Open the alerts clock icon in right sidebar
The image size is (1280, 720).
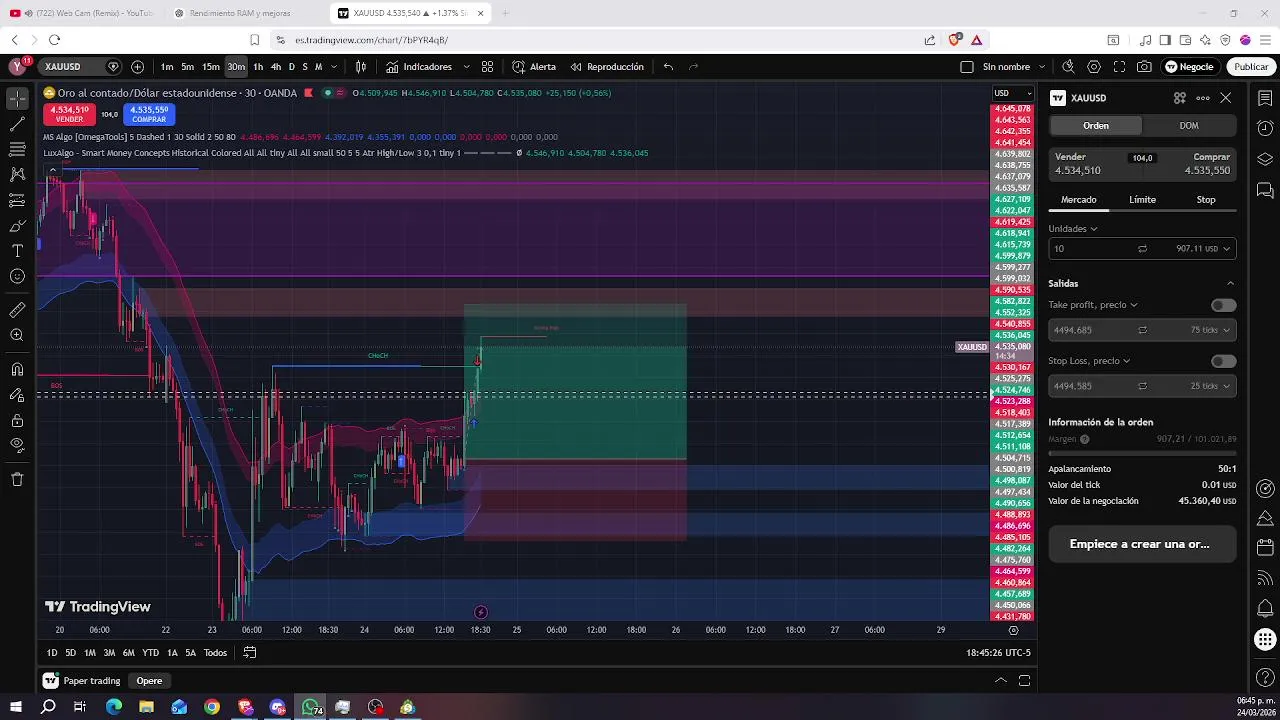pyautogui.click(x=1265, y=129)
